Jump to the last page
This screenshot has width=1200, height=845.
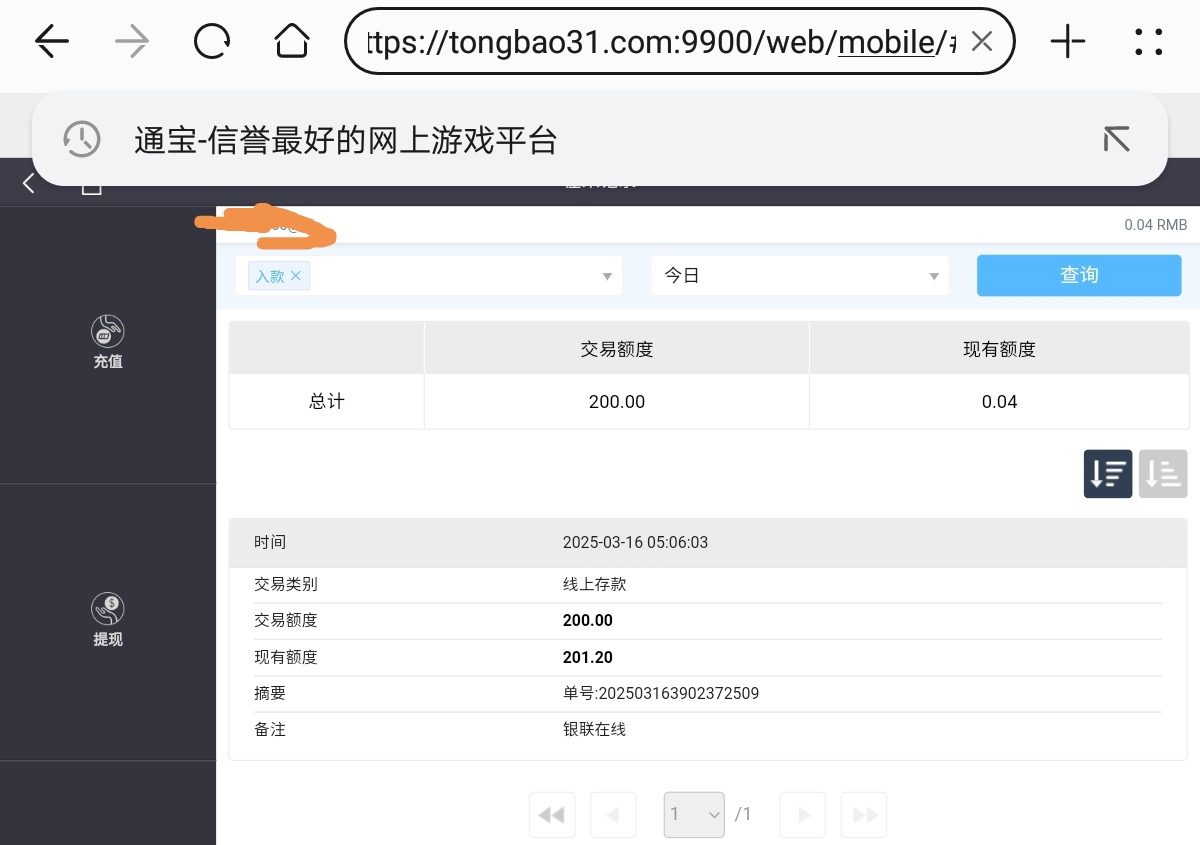(863, 815)
